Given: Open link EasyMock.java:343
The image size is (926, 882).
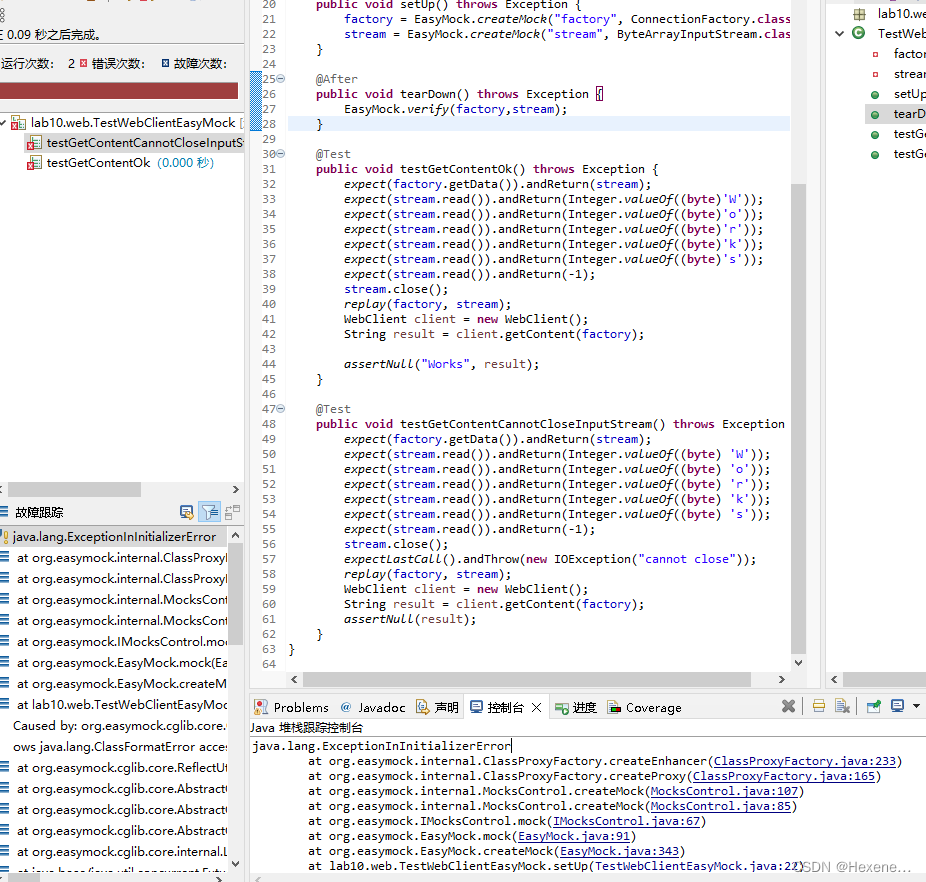Looking at the screenshot, I should coord(619,851).
